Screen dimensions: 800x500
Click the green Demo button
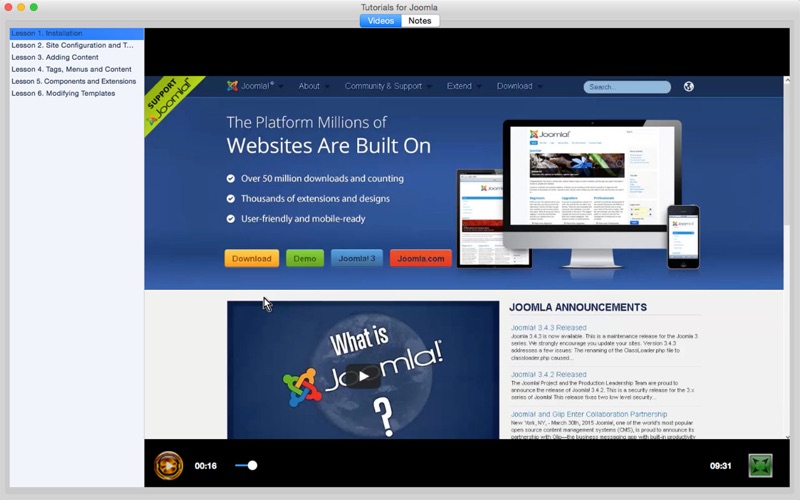click(x=305, y=259)
